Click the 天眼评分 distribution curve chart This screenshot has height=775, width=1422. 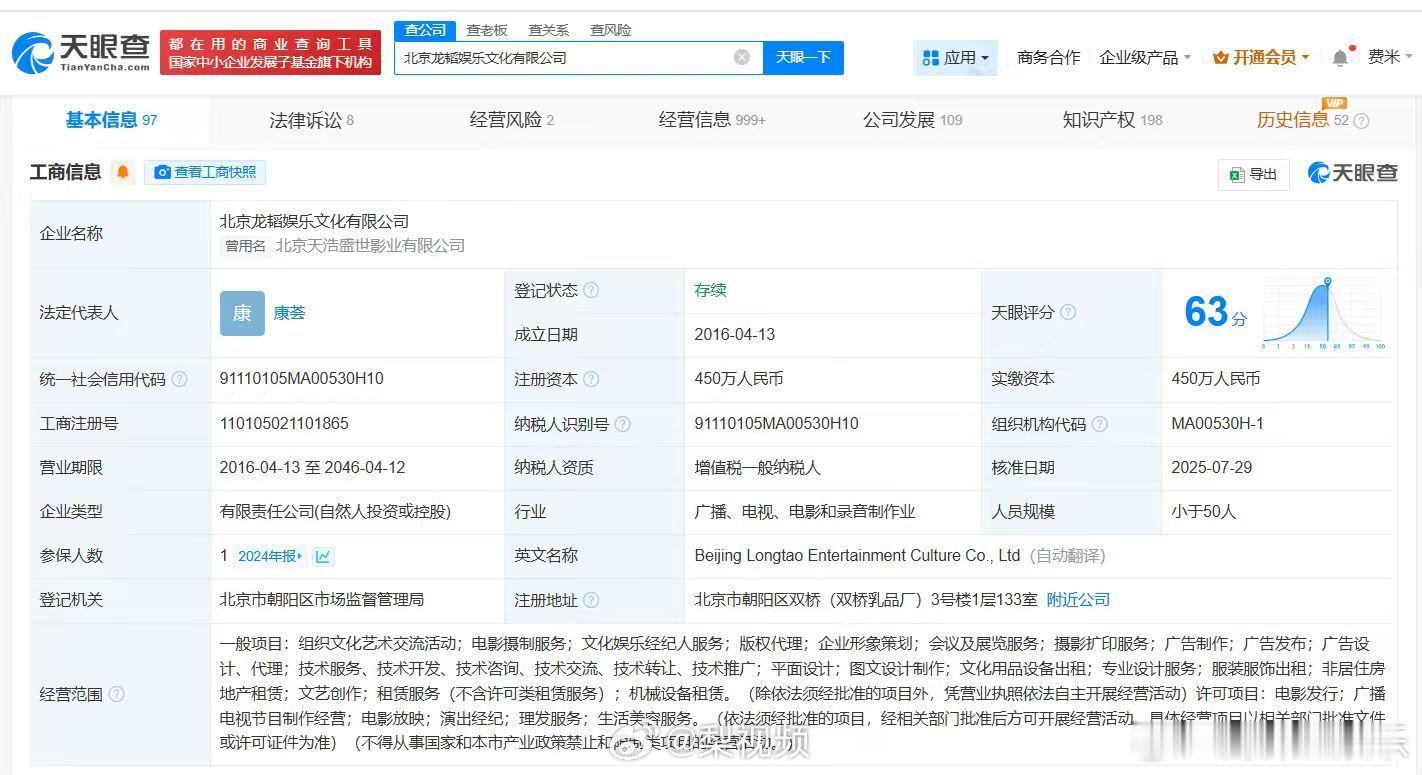1323,314
